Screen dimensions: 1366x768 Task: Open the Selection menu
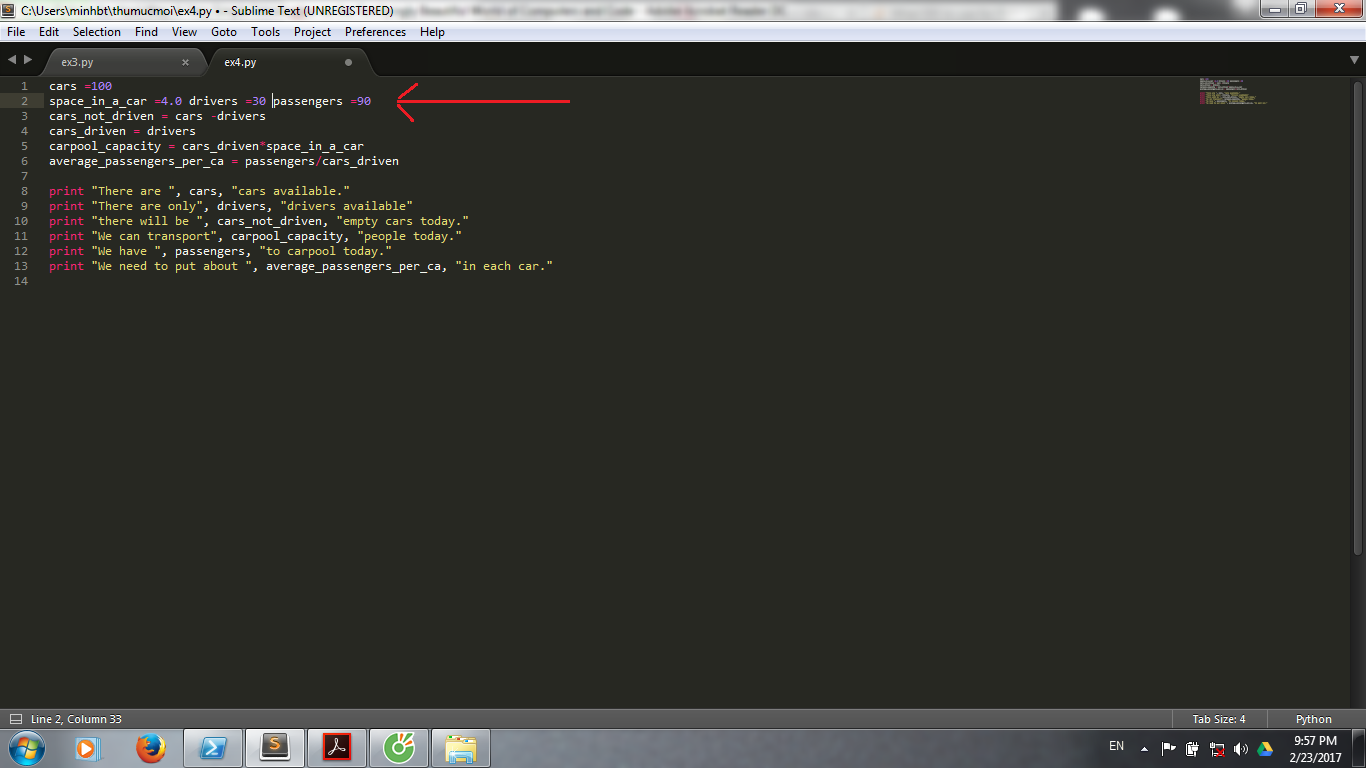96,32
